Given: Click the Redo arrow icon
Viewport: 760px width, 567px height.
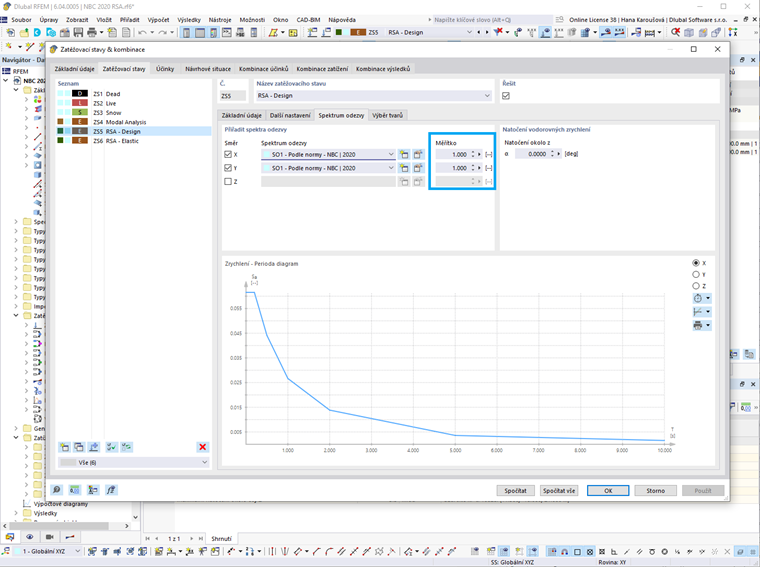Looking at the screenshot, I should click(162, 32).
